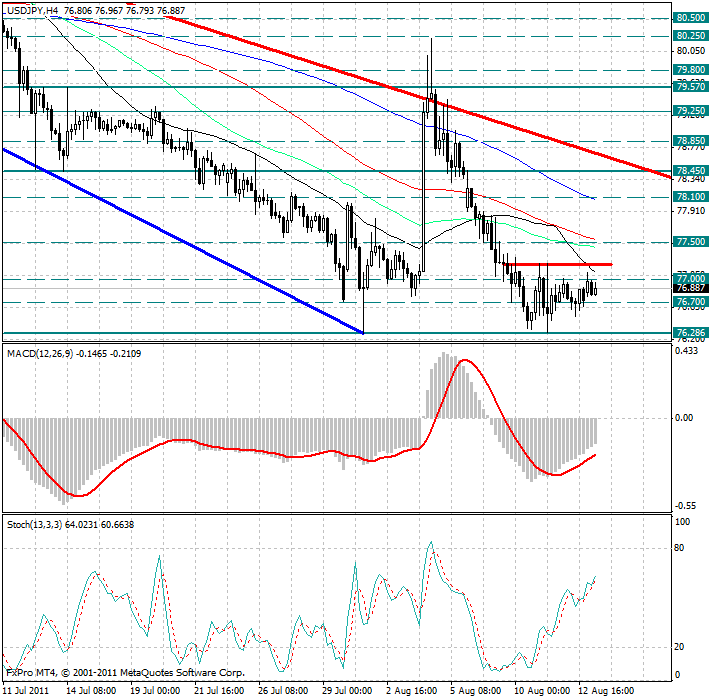Image resolution: width=709 pixels, height=698 pixels.
Task: Select the 79.570 price level label
Action: 690,86
